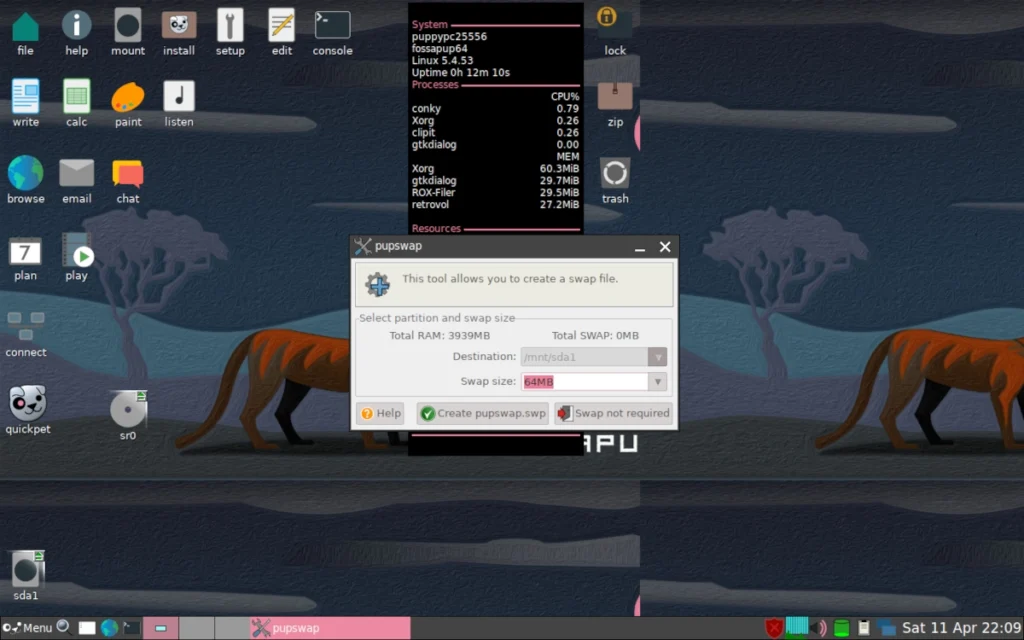Click the pupswap taskbar entry
This screenshot has height=640, width=1024.
point(330,628)
